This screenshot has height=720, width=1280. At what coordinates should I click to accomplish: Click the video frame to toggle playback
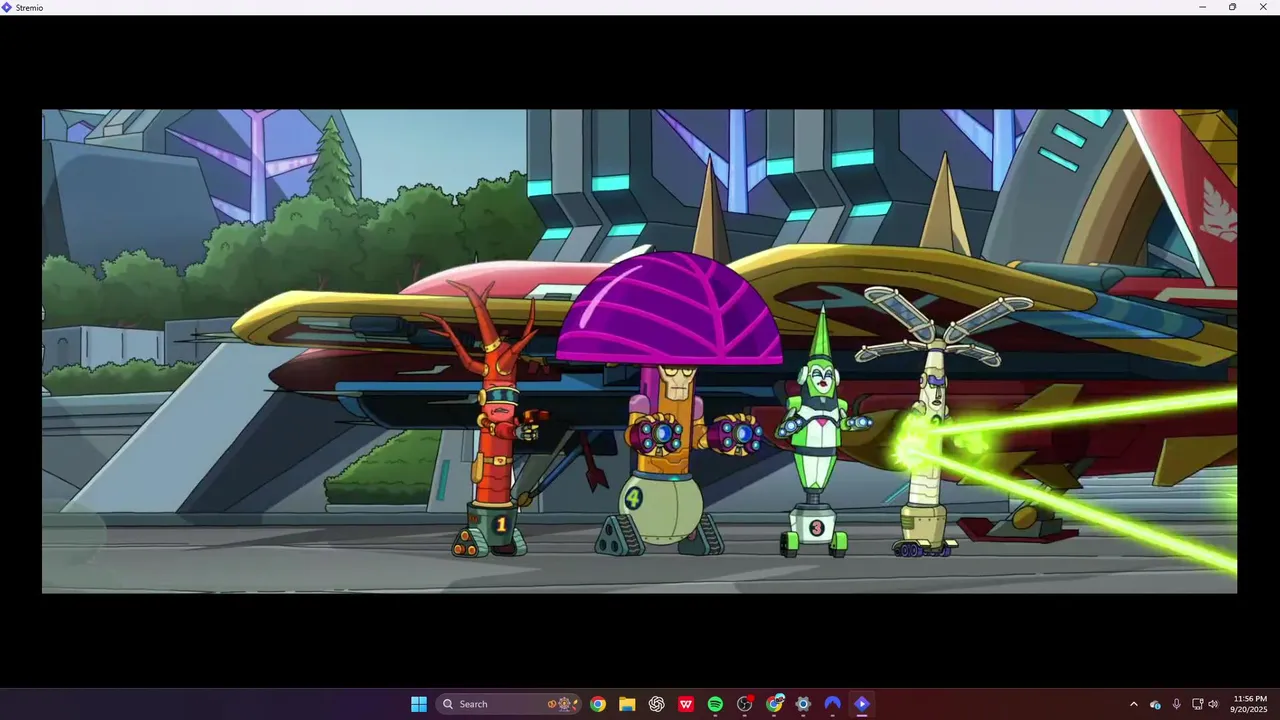tap(639, 351)
